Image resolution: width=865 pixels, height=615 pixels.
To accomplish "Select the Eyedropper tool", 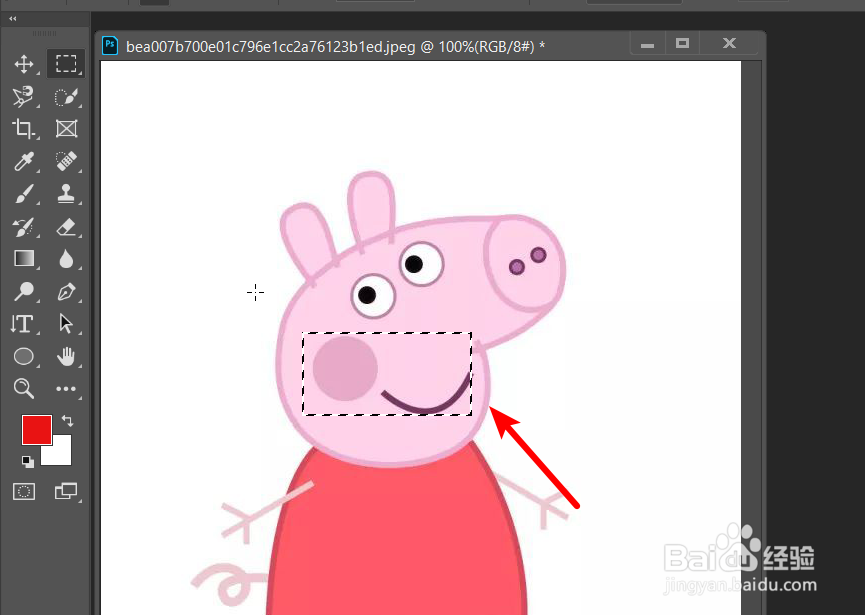I will (24, 162).
